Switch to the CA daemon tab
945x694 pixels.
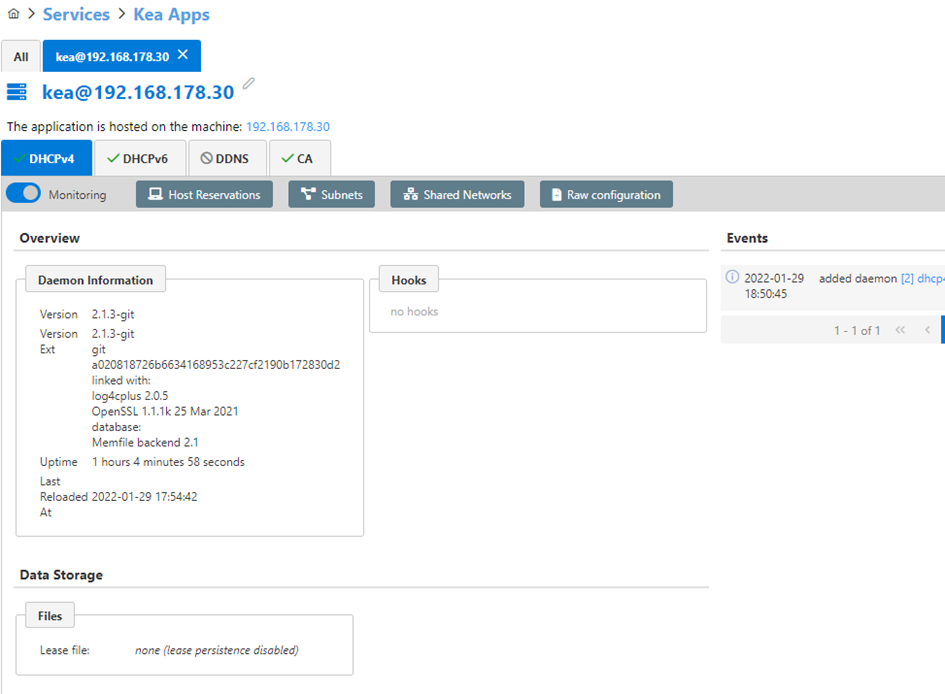click(300, 158)
